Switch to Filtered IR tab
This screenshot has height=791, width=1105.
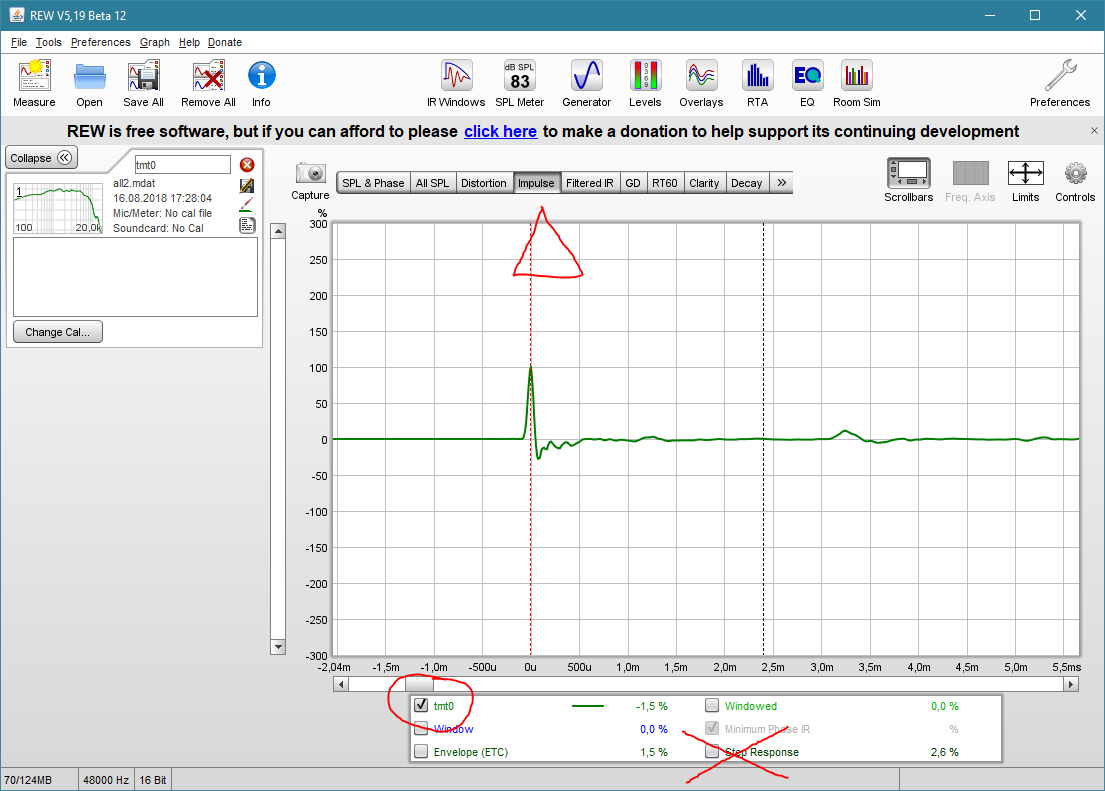pyautogui.click(x=591, y=183)
